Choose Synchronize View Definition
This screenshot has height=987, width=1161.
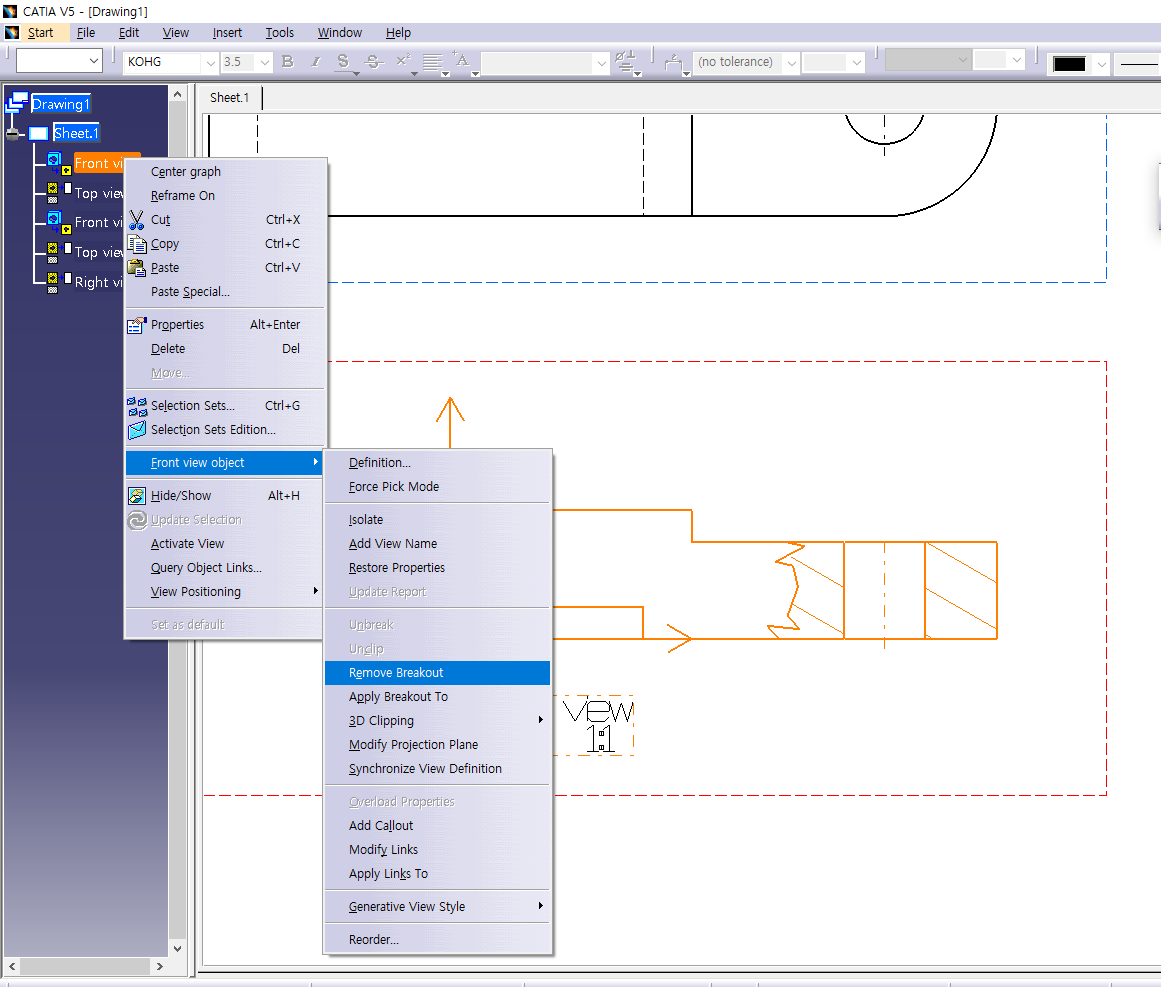438,769
